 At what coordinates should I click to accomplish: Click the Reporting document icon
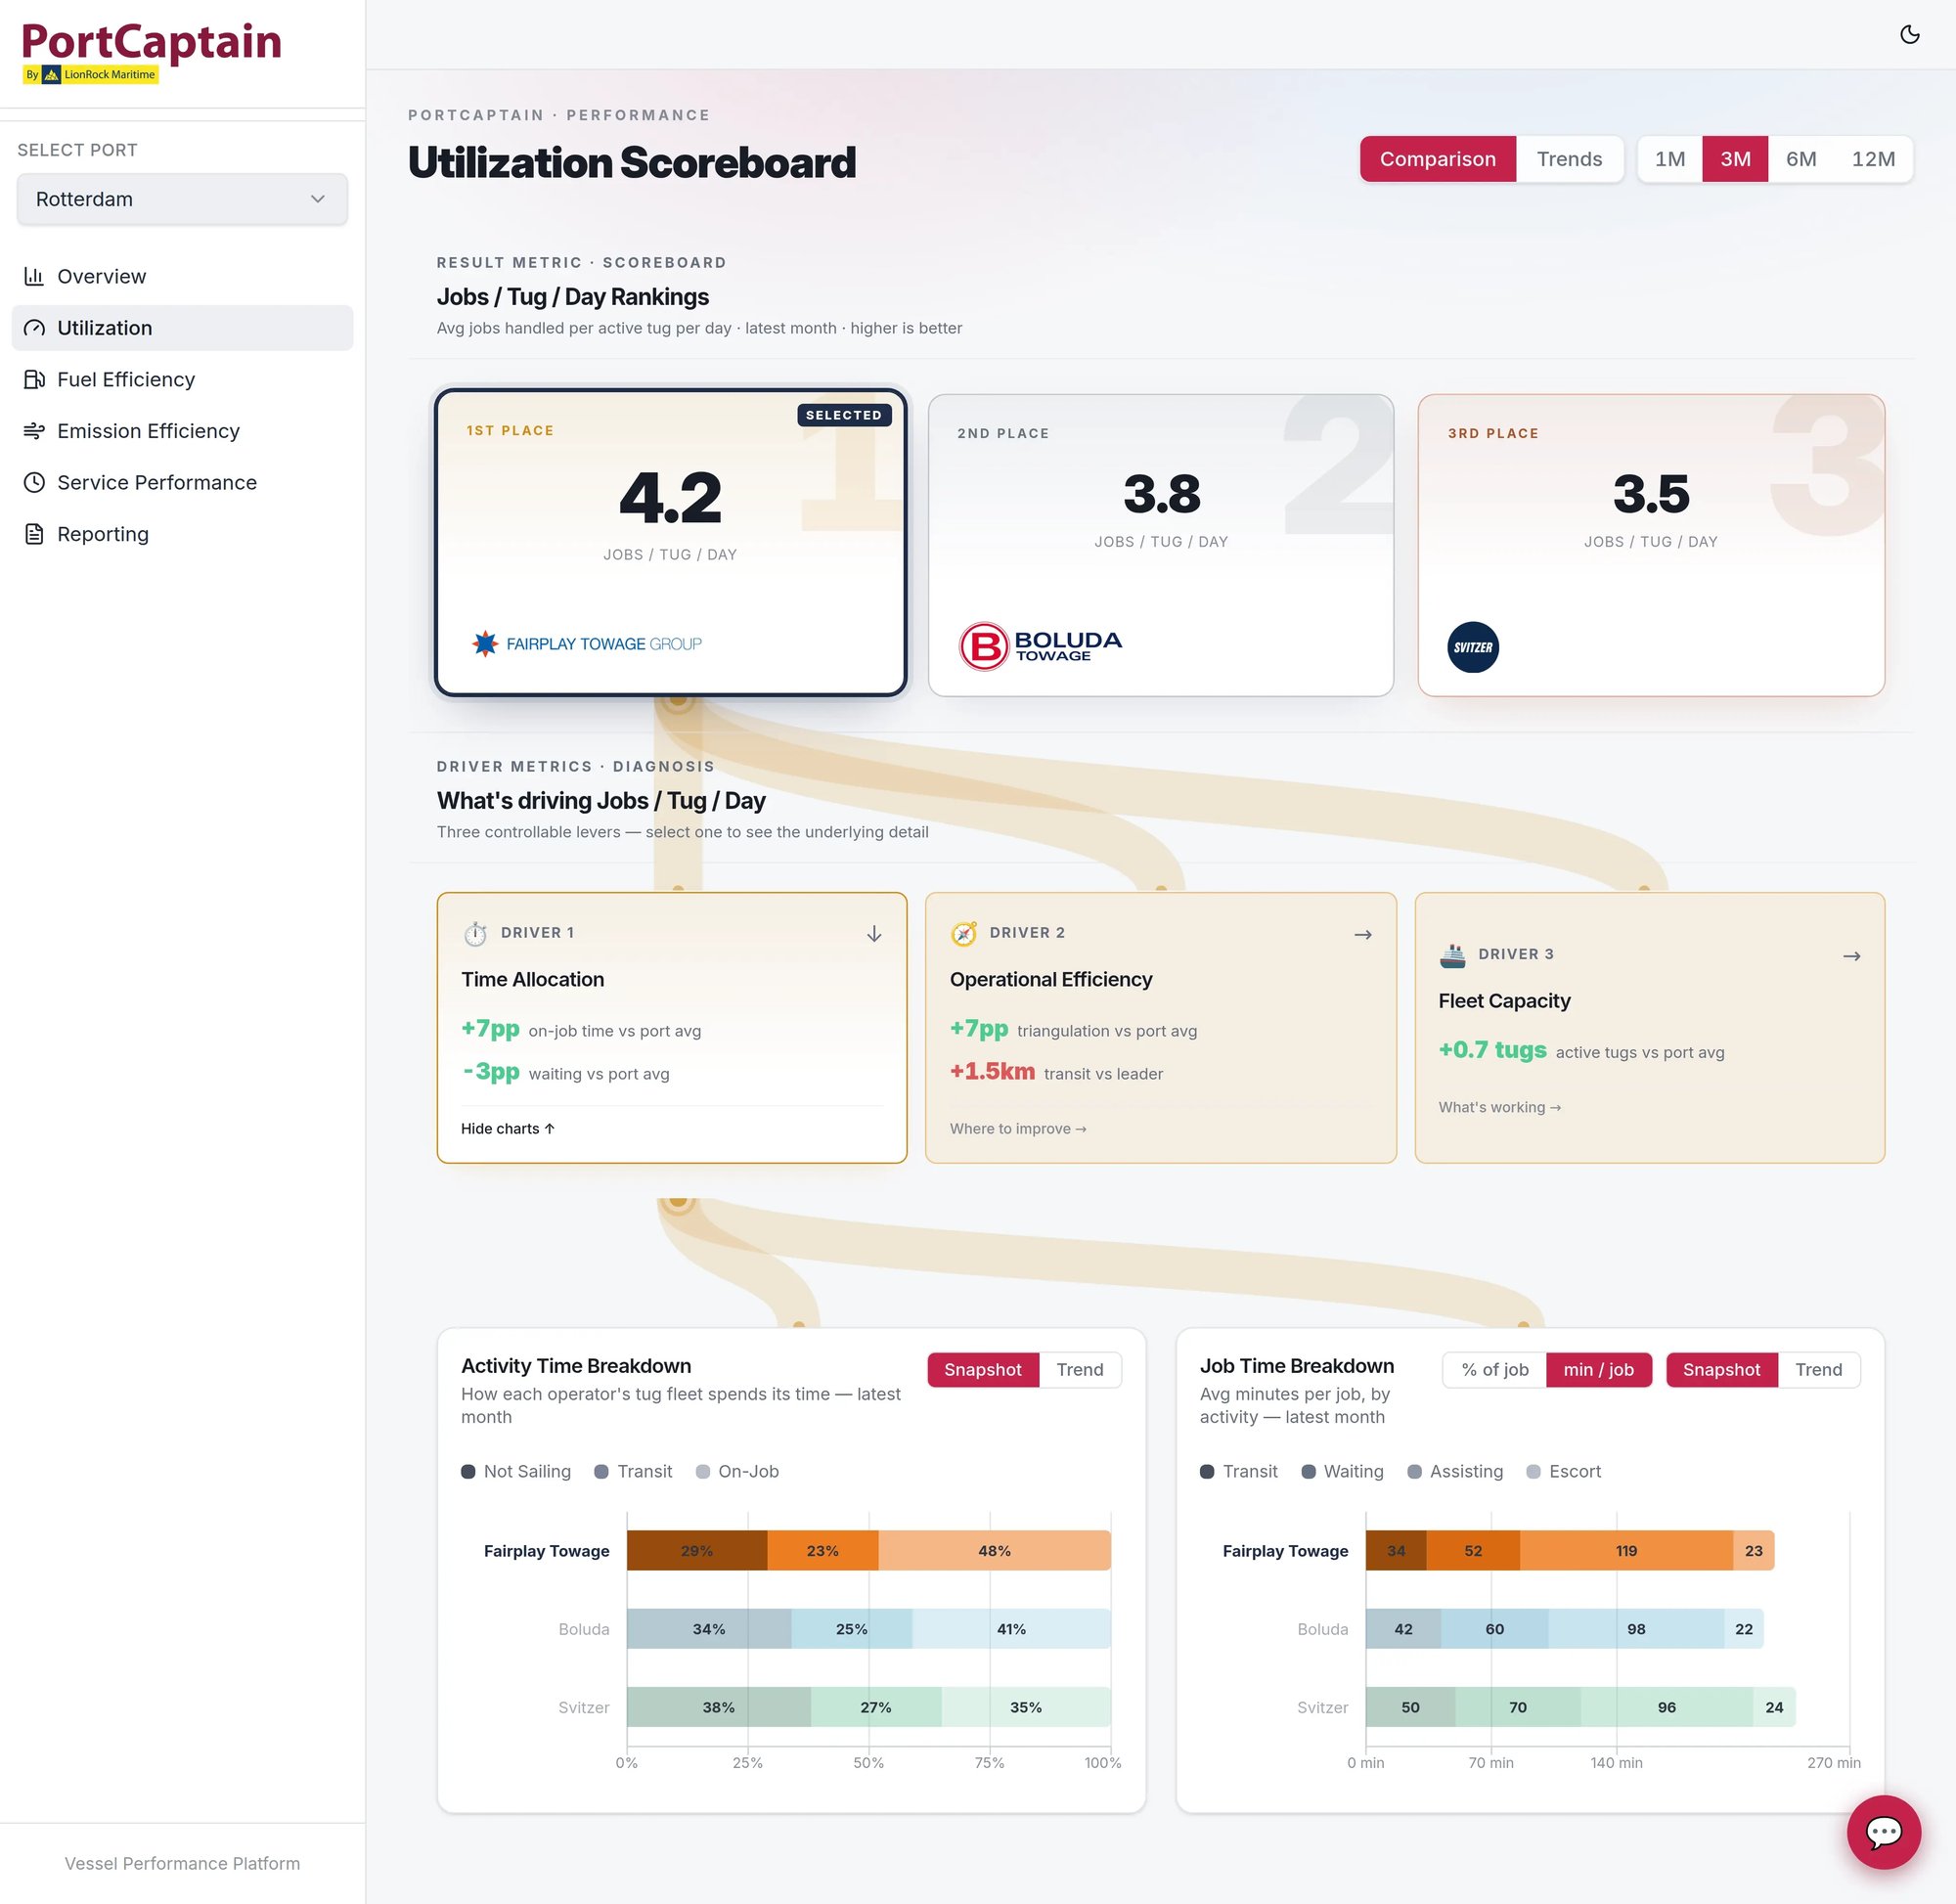point(34,534)
